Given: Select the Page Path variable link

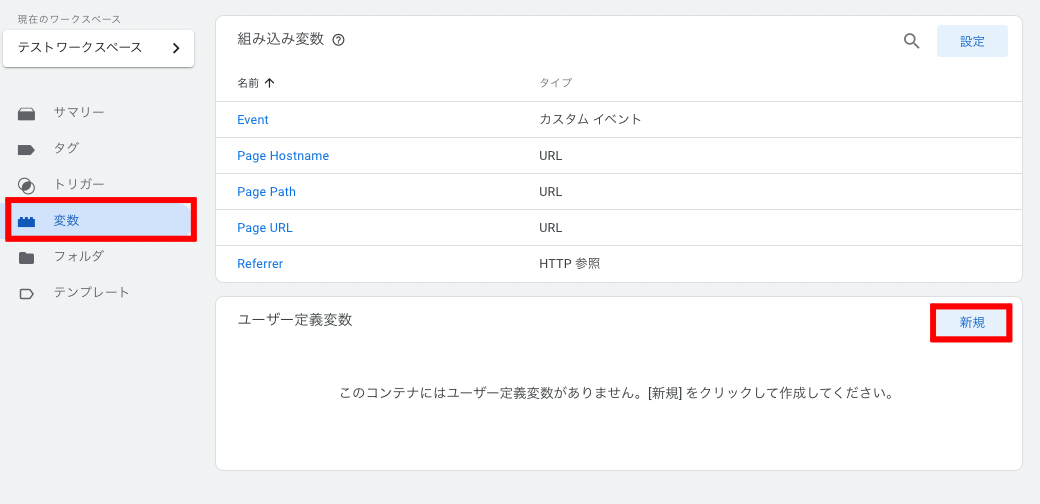Looking at the screenshot, I should click(x=267, y=192).
